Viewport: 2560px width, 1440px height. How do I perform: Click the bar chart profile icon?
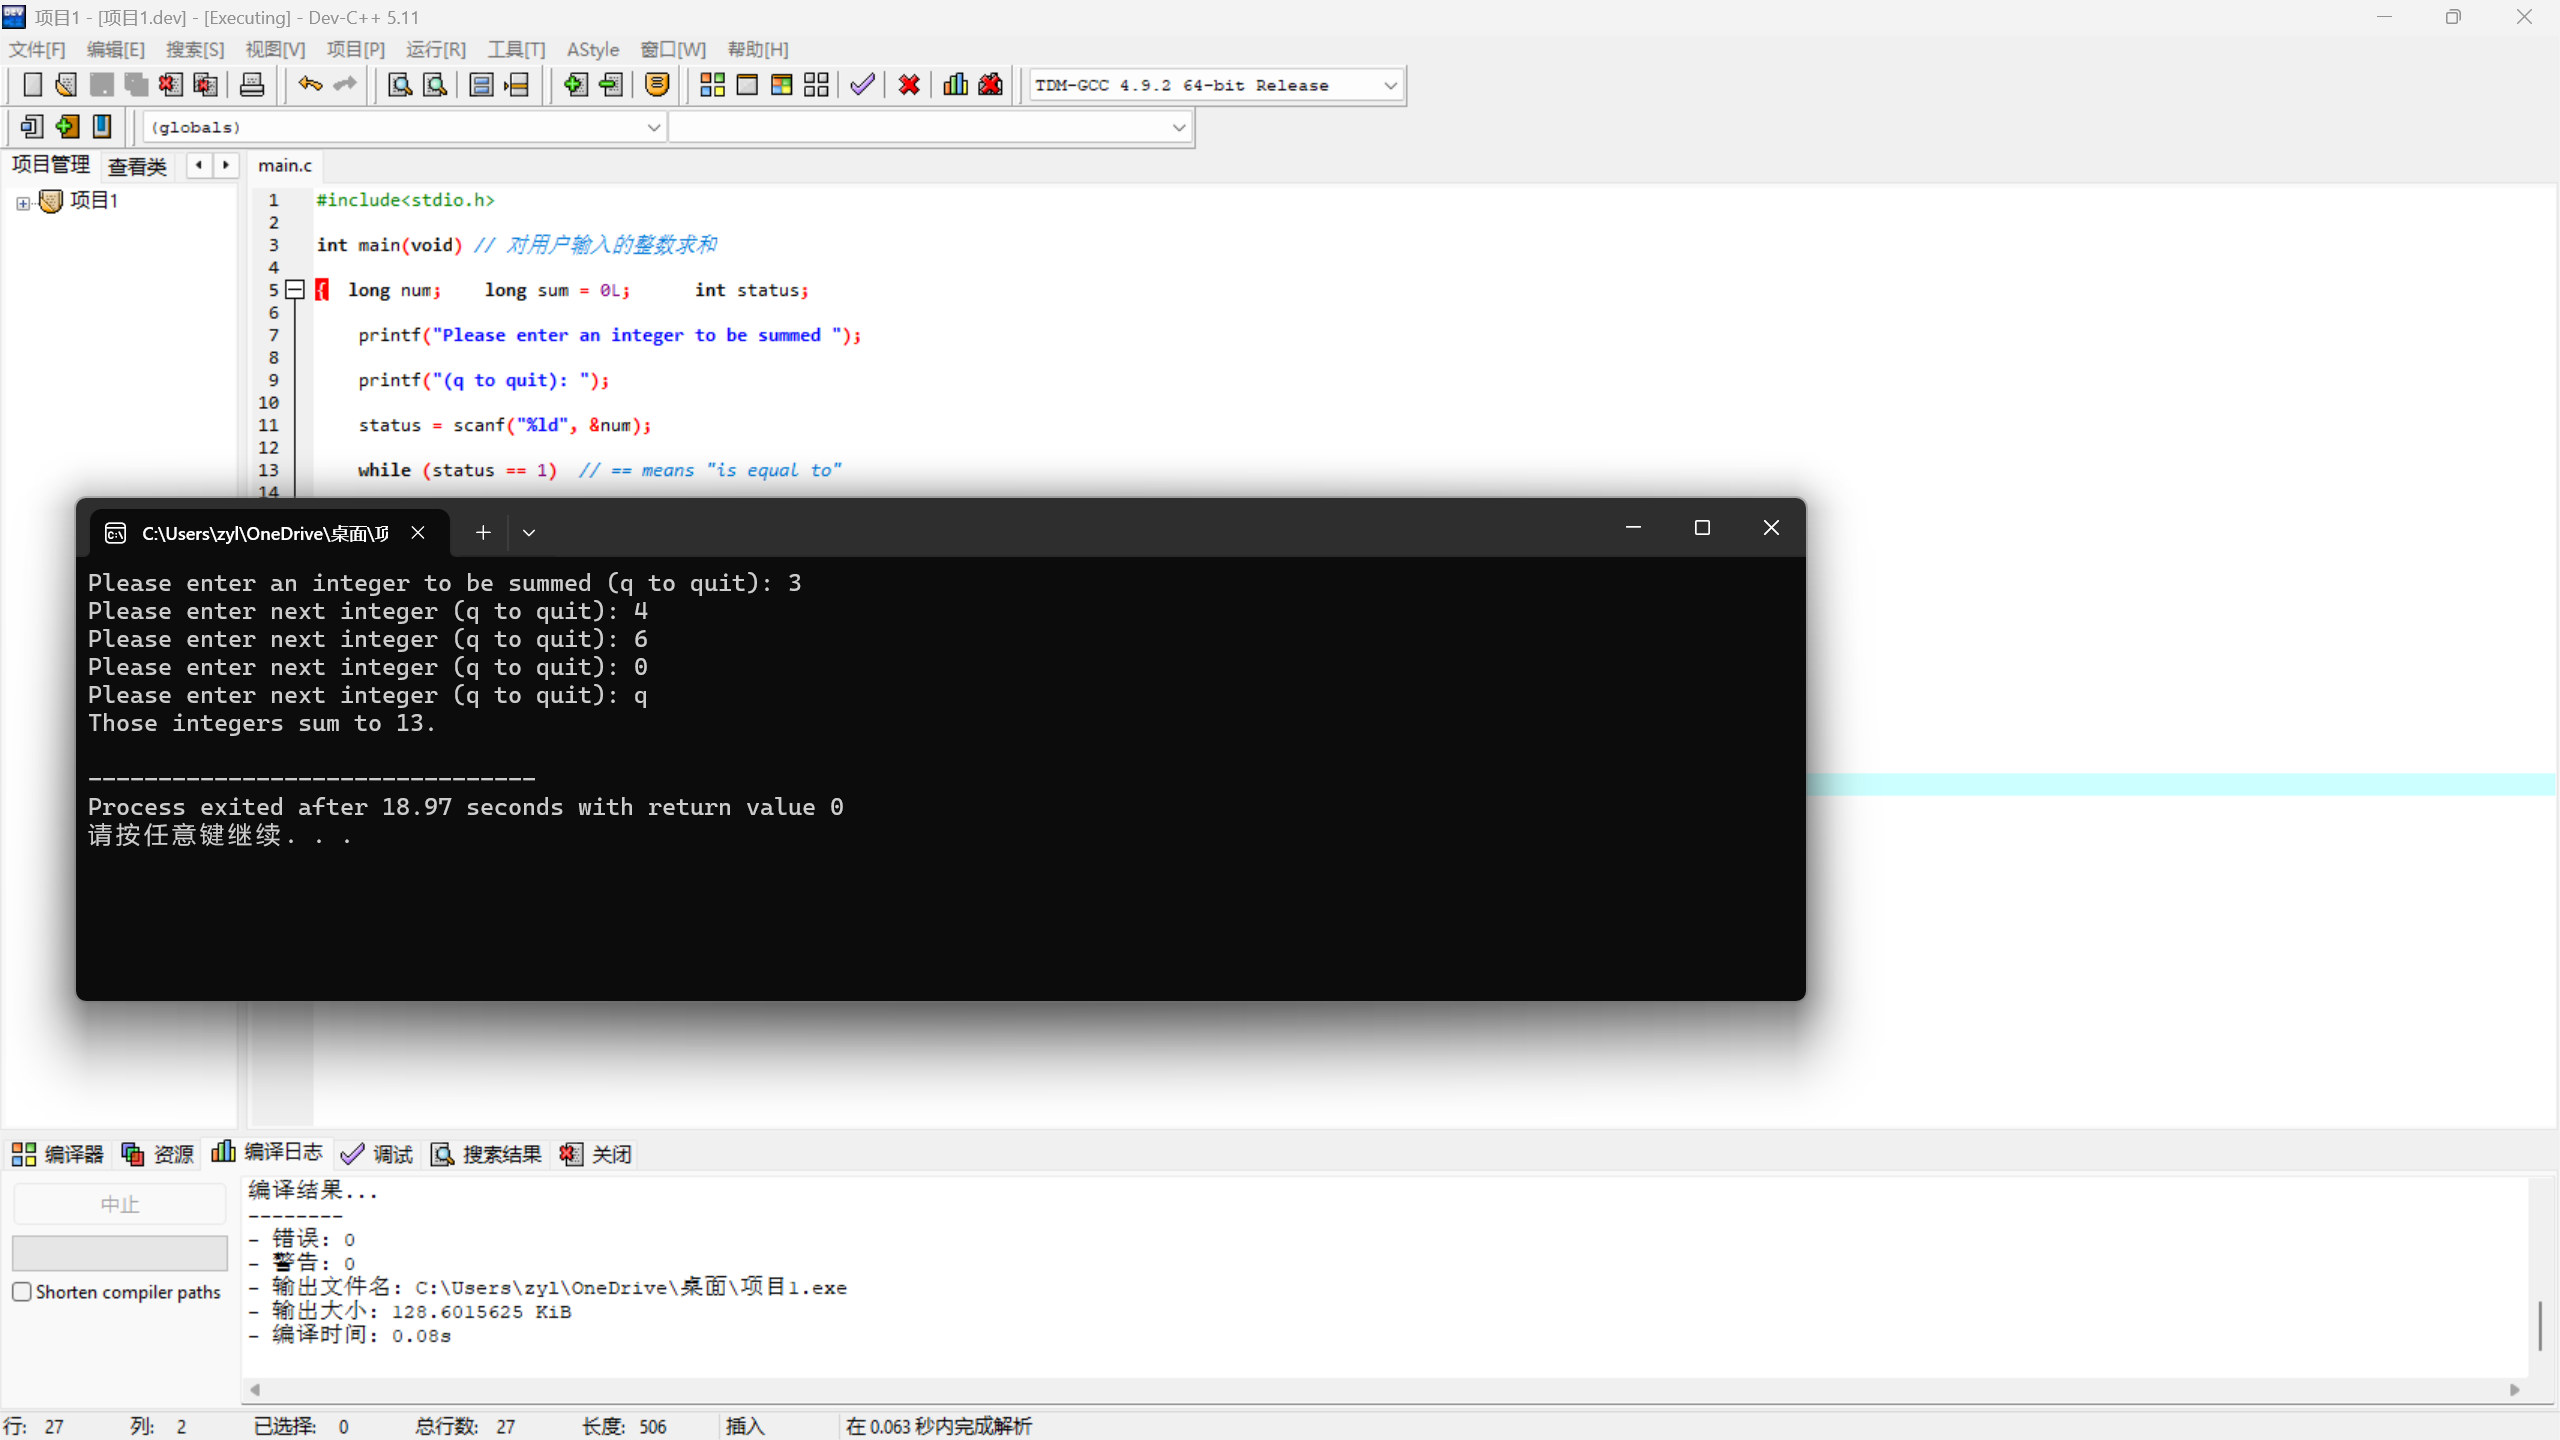955,85
